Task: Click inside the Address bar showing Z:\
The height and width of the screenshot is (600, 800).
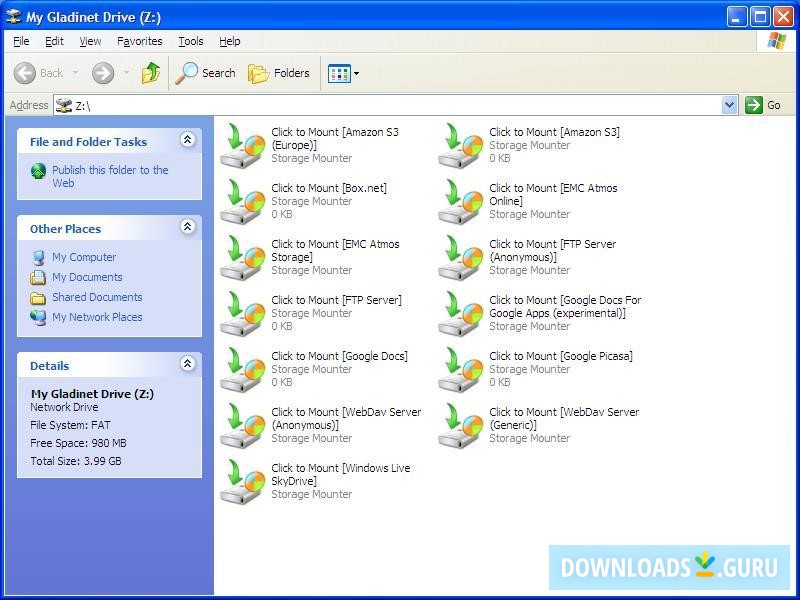Action: 200,104
